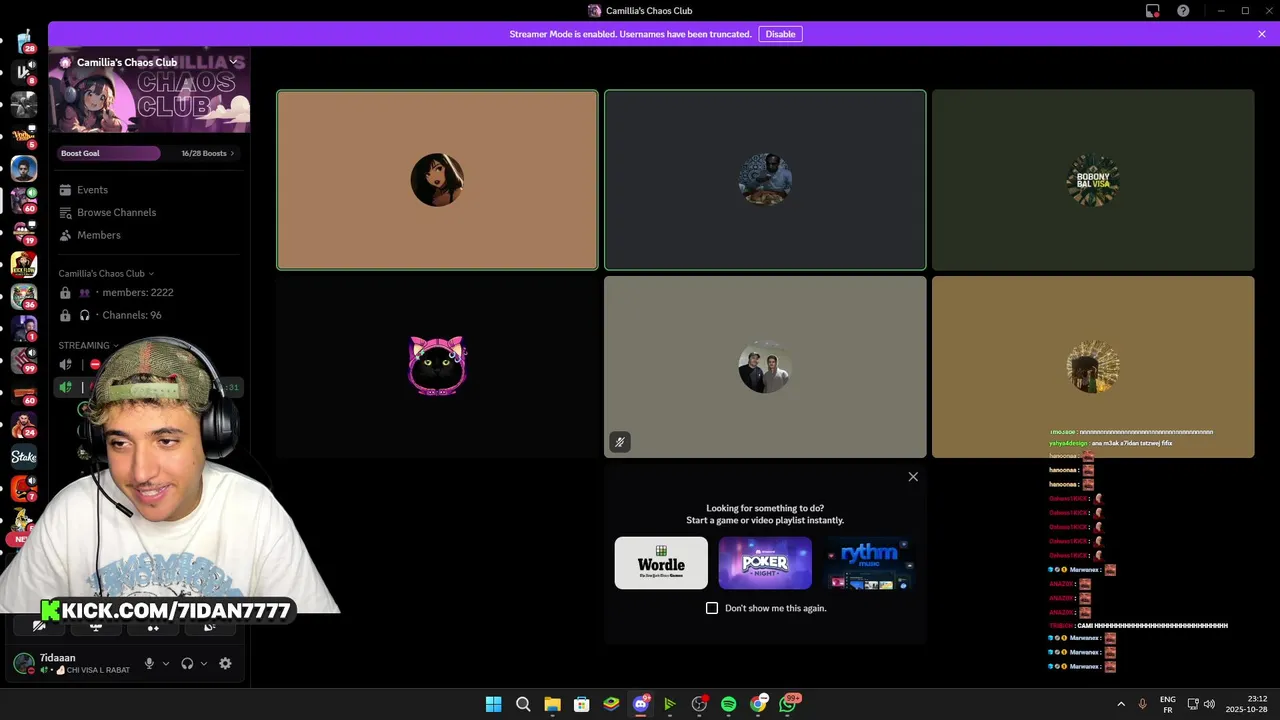This screenshot has width=1280, height=720.
Task: Open headphones output options arrow
Action: [x=204, y=663]
